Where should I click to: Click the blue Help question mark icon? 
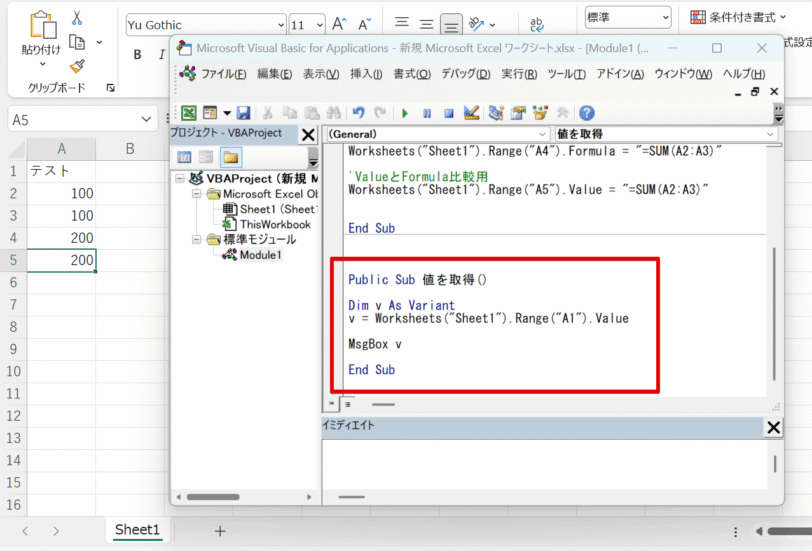tap(587, 113)
